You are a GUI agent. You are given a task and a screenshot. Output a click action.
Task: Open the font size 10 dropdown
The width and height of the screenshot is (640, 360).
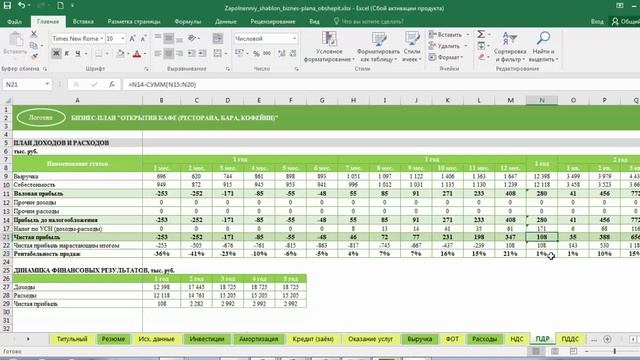point(122,39)
